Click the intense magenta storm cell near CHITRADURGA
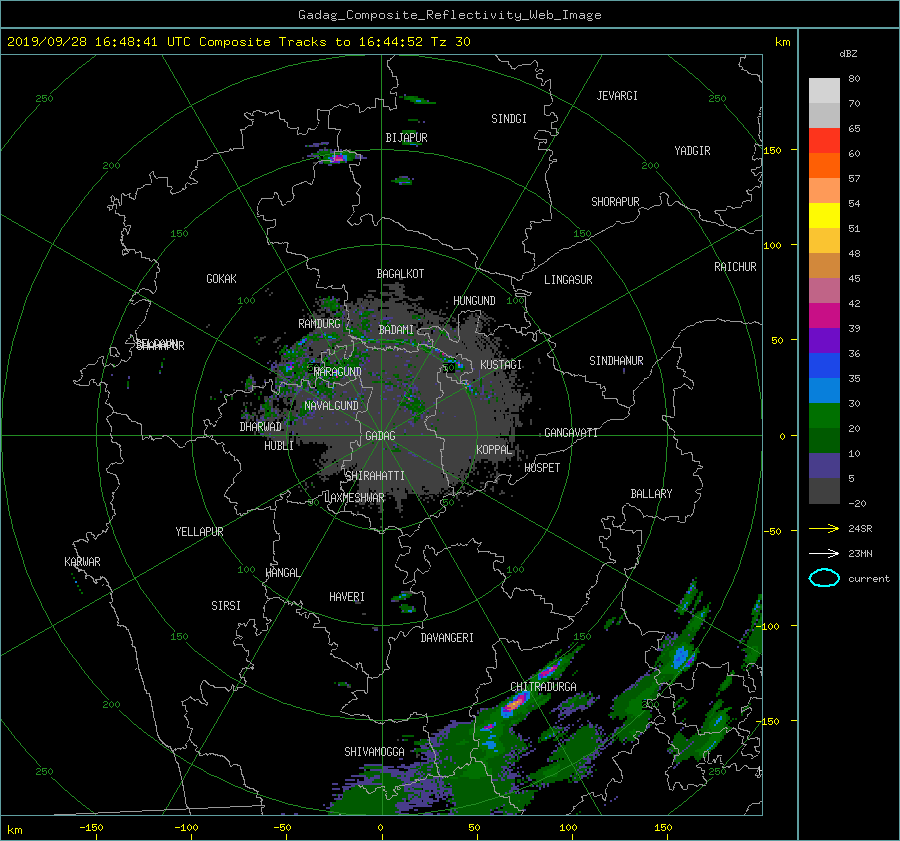Screen dimensions: 900x841 pos(515,703)
